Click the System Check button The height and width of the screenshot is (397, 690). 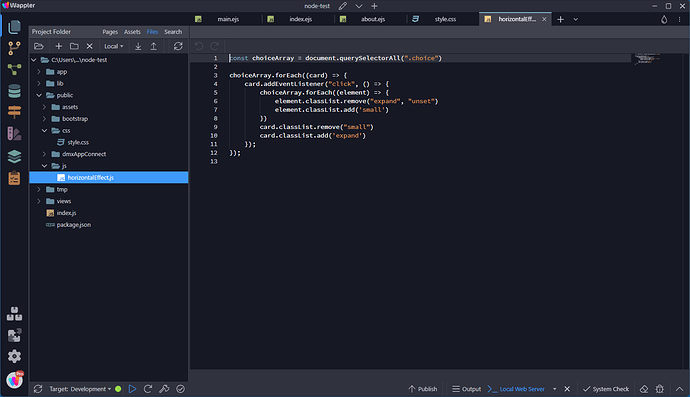(x=606, y=389)
